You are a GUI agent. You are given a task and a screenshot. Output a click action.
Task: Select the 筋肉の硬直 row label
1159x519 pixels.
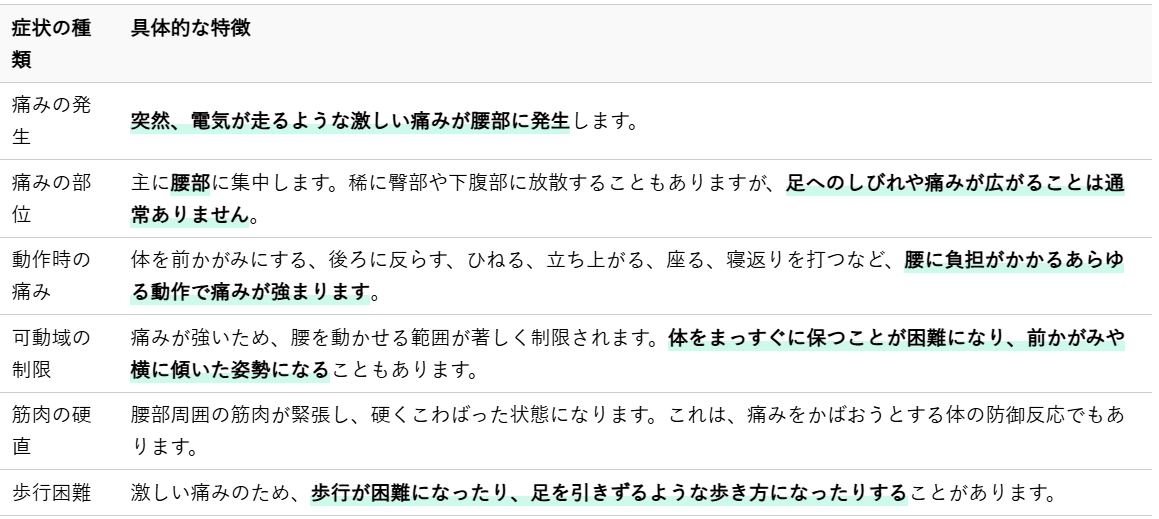[x=52, y=430]
